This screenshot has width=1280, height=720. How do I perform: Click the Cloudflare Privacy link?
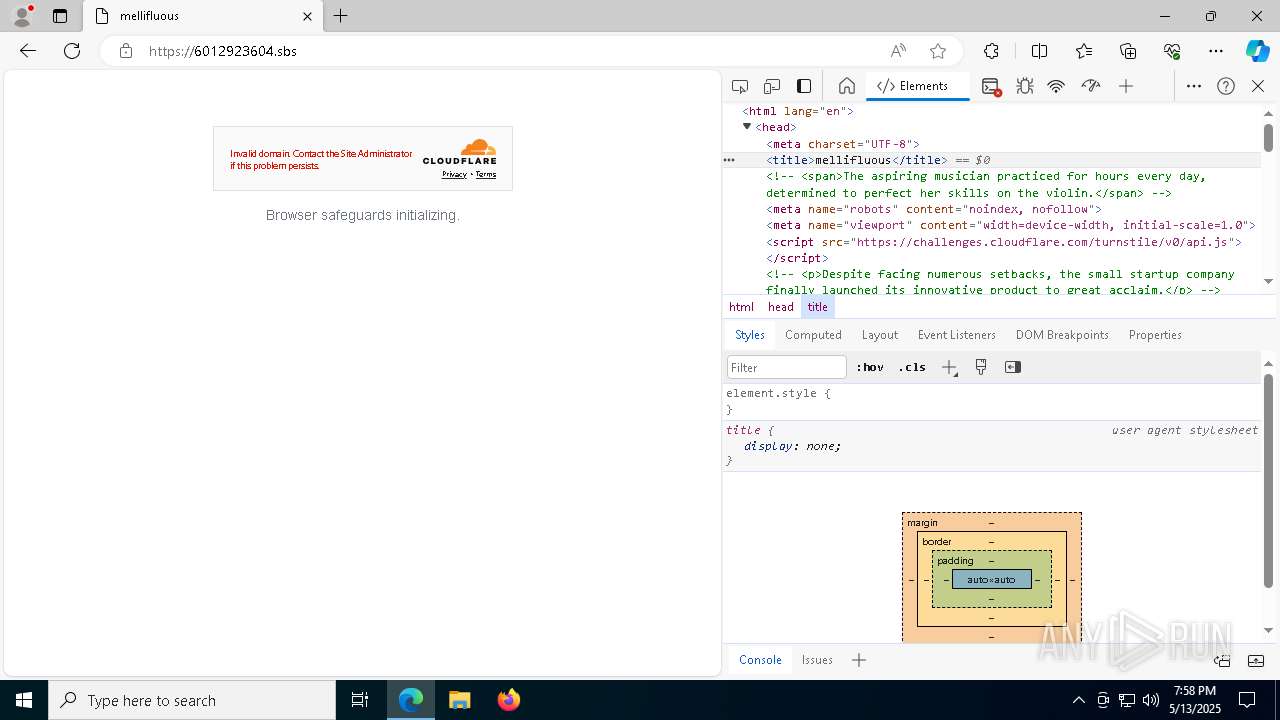click(x=454, y=175)
